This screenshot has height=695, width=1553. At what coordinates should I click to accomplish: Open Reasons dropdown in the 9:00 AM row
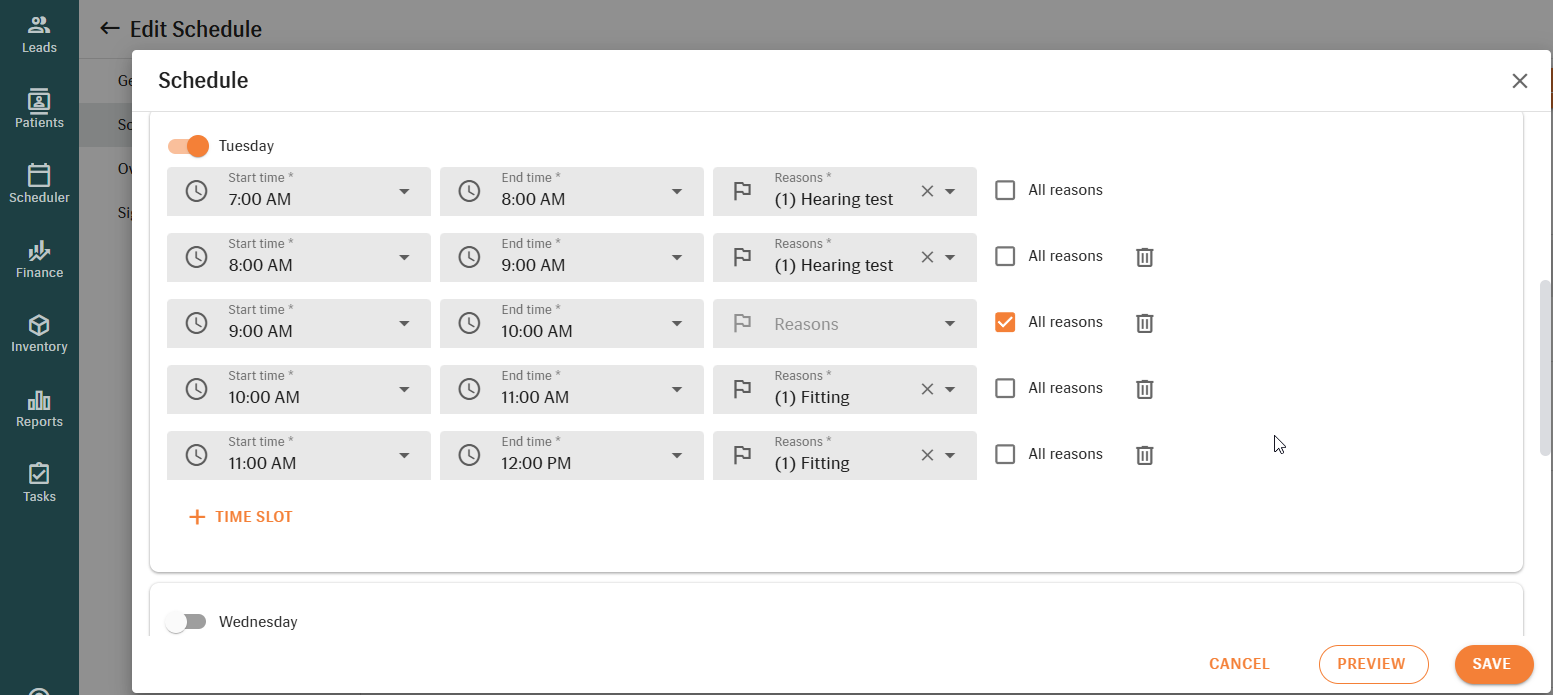(x=949, y=323)
